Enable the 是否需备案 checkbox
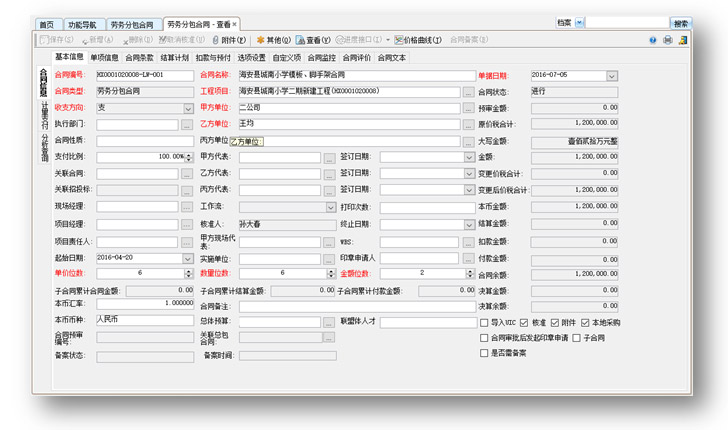The image size is (728, 430). (484, 353)
